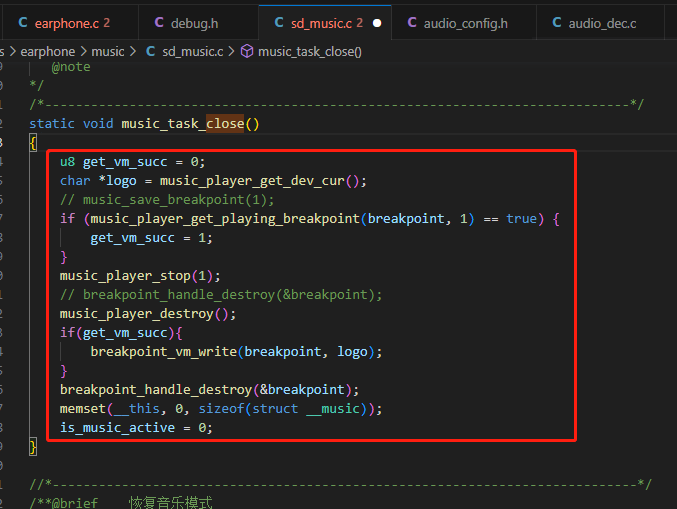Click the C file icon on sd_music.c tab

point(279,22)
